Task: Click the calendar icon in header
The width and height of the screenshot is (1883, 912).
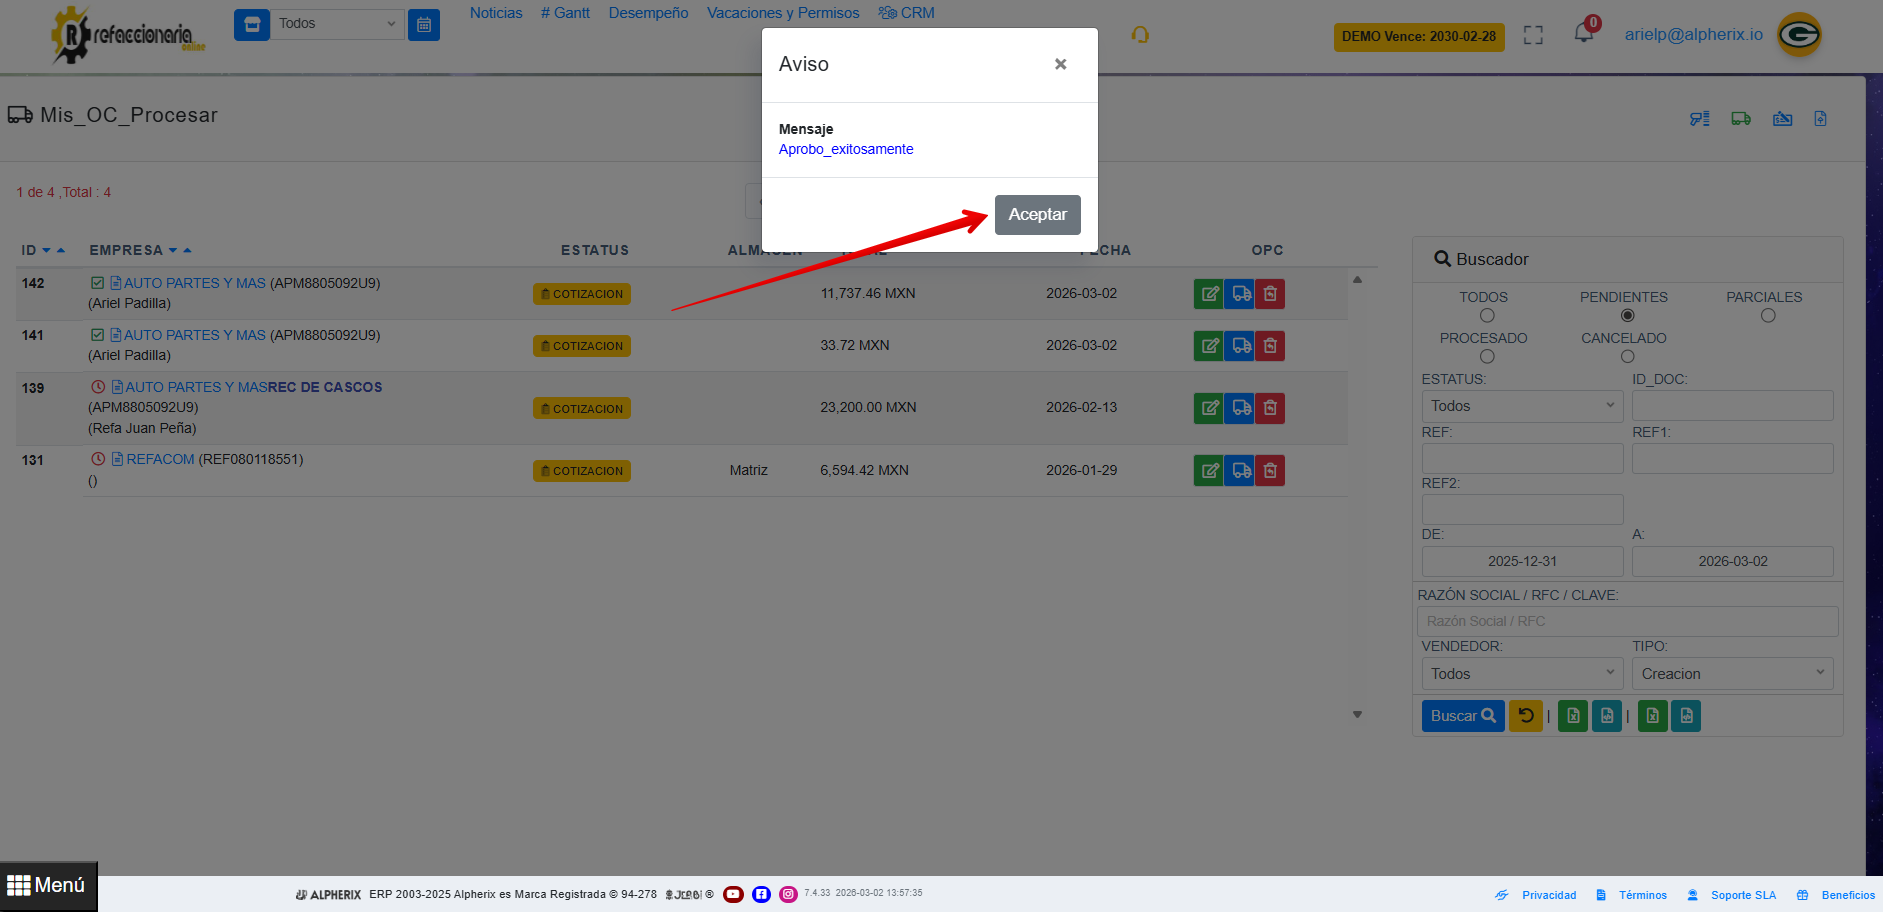Action: (x=424, y=25)
